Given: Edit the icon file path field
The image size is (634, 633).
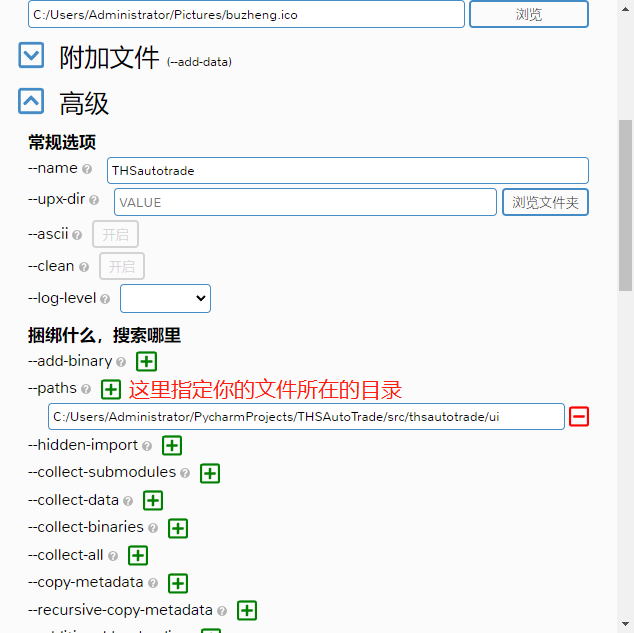Looking at the screenshot, I should (x=246, y=14).
